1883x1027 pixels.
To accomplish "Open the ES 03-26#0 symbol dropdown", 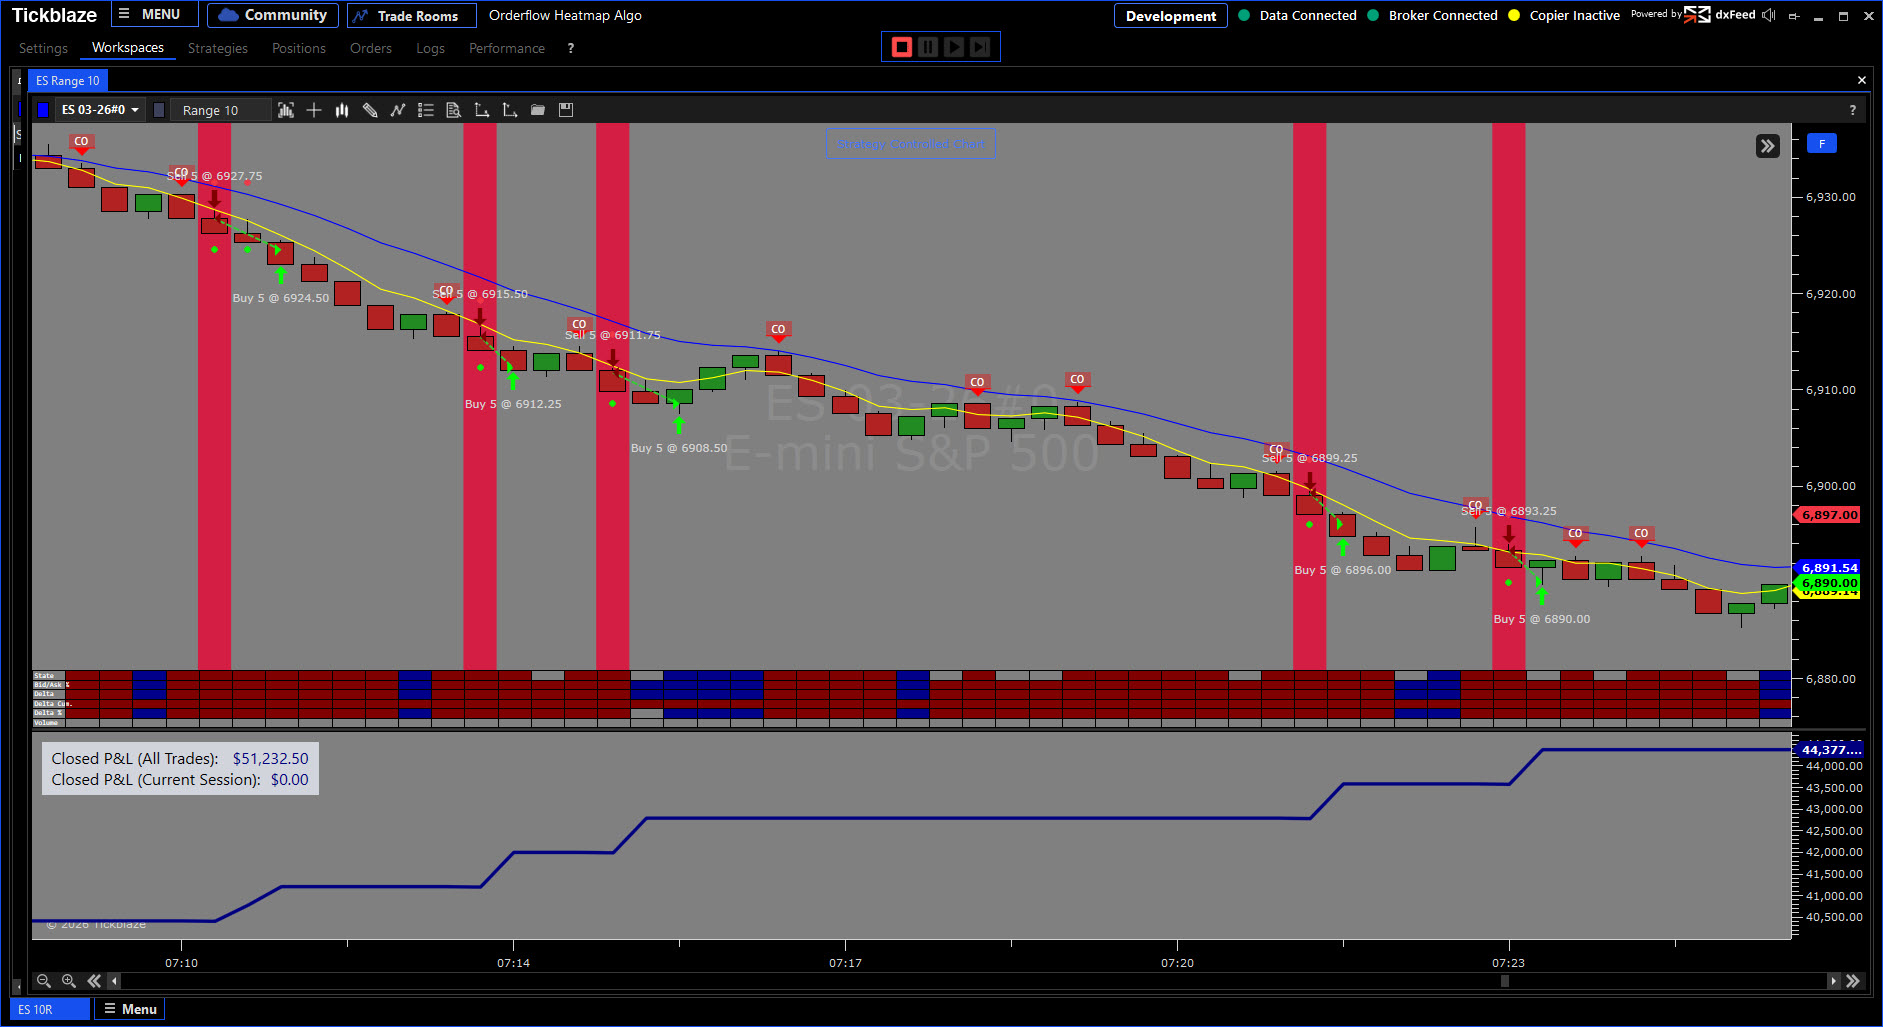I will tap(99, 110).
